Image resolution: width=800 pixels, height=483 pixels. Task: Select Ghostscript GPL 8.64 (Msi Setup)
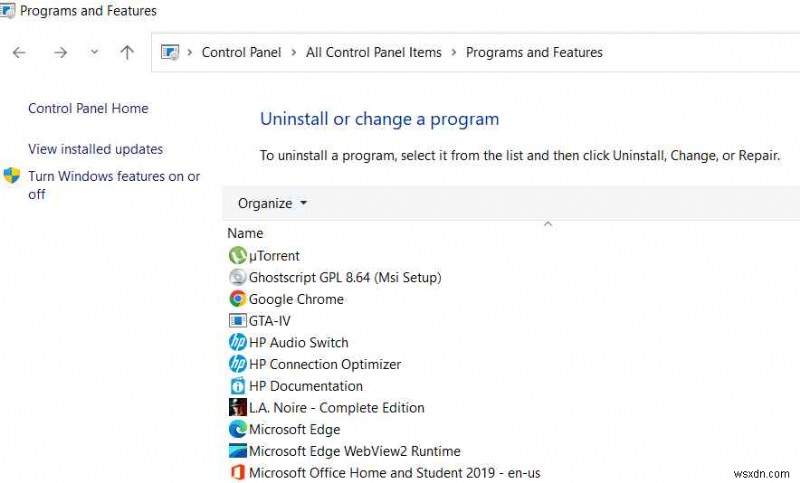[x=345, y=277]
